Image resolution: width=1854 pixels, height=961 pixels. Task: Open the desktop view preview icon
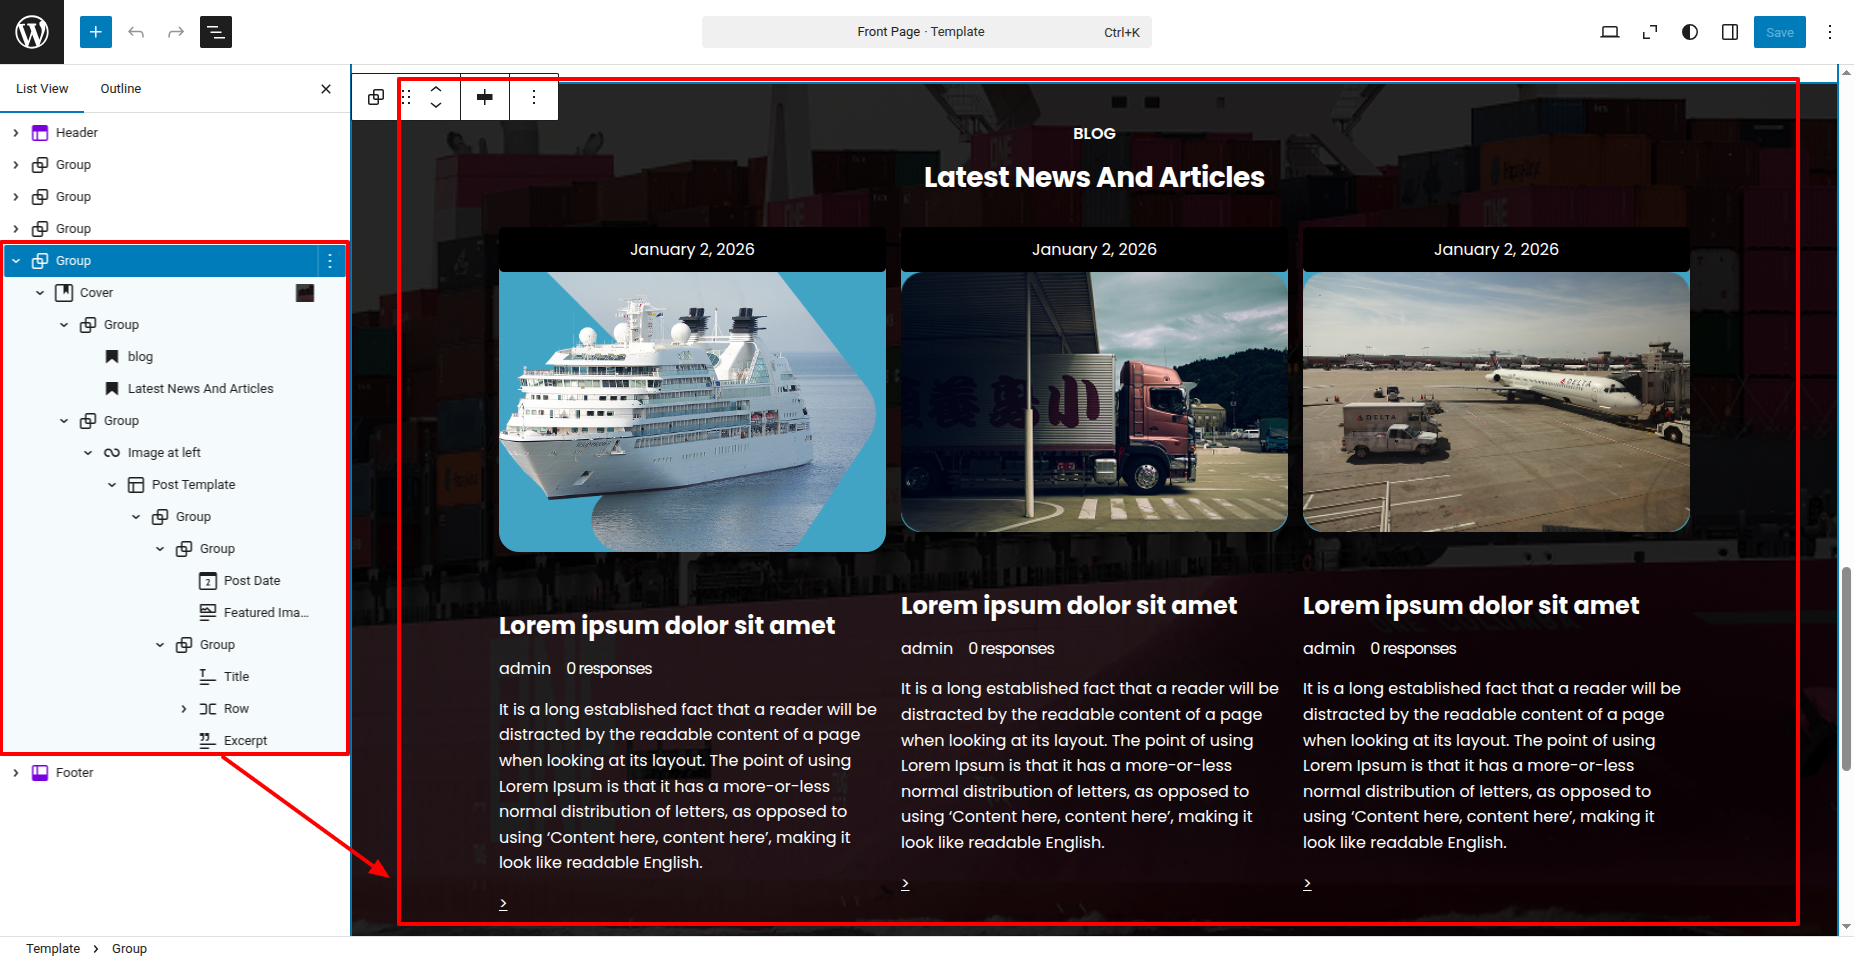[1610, 32]
